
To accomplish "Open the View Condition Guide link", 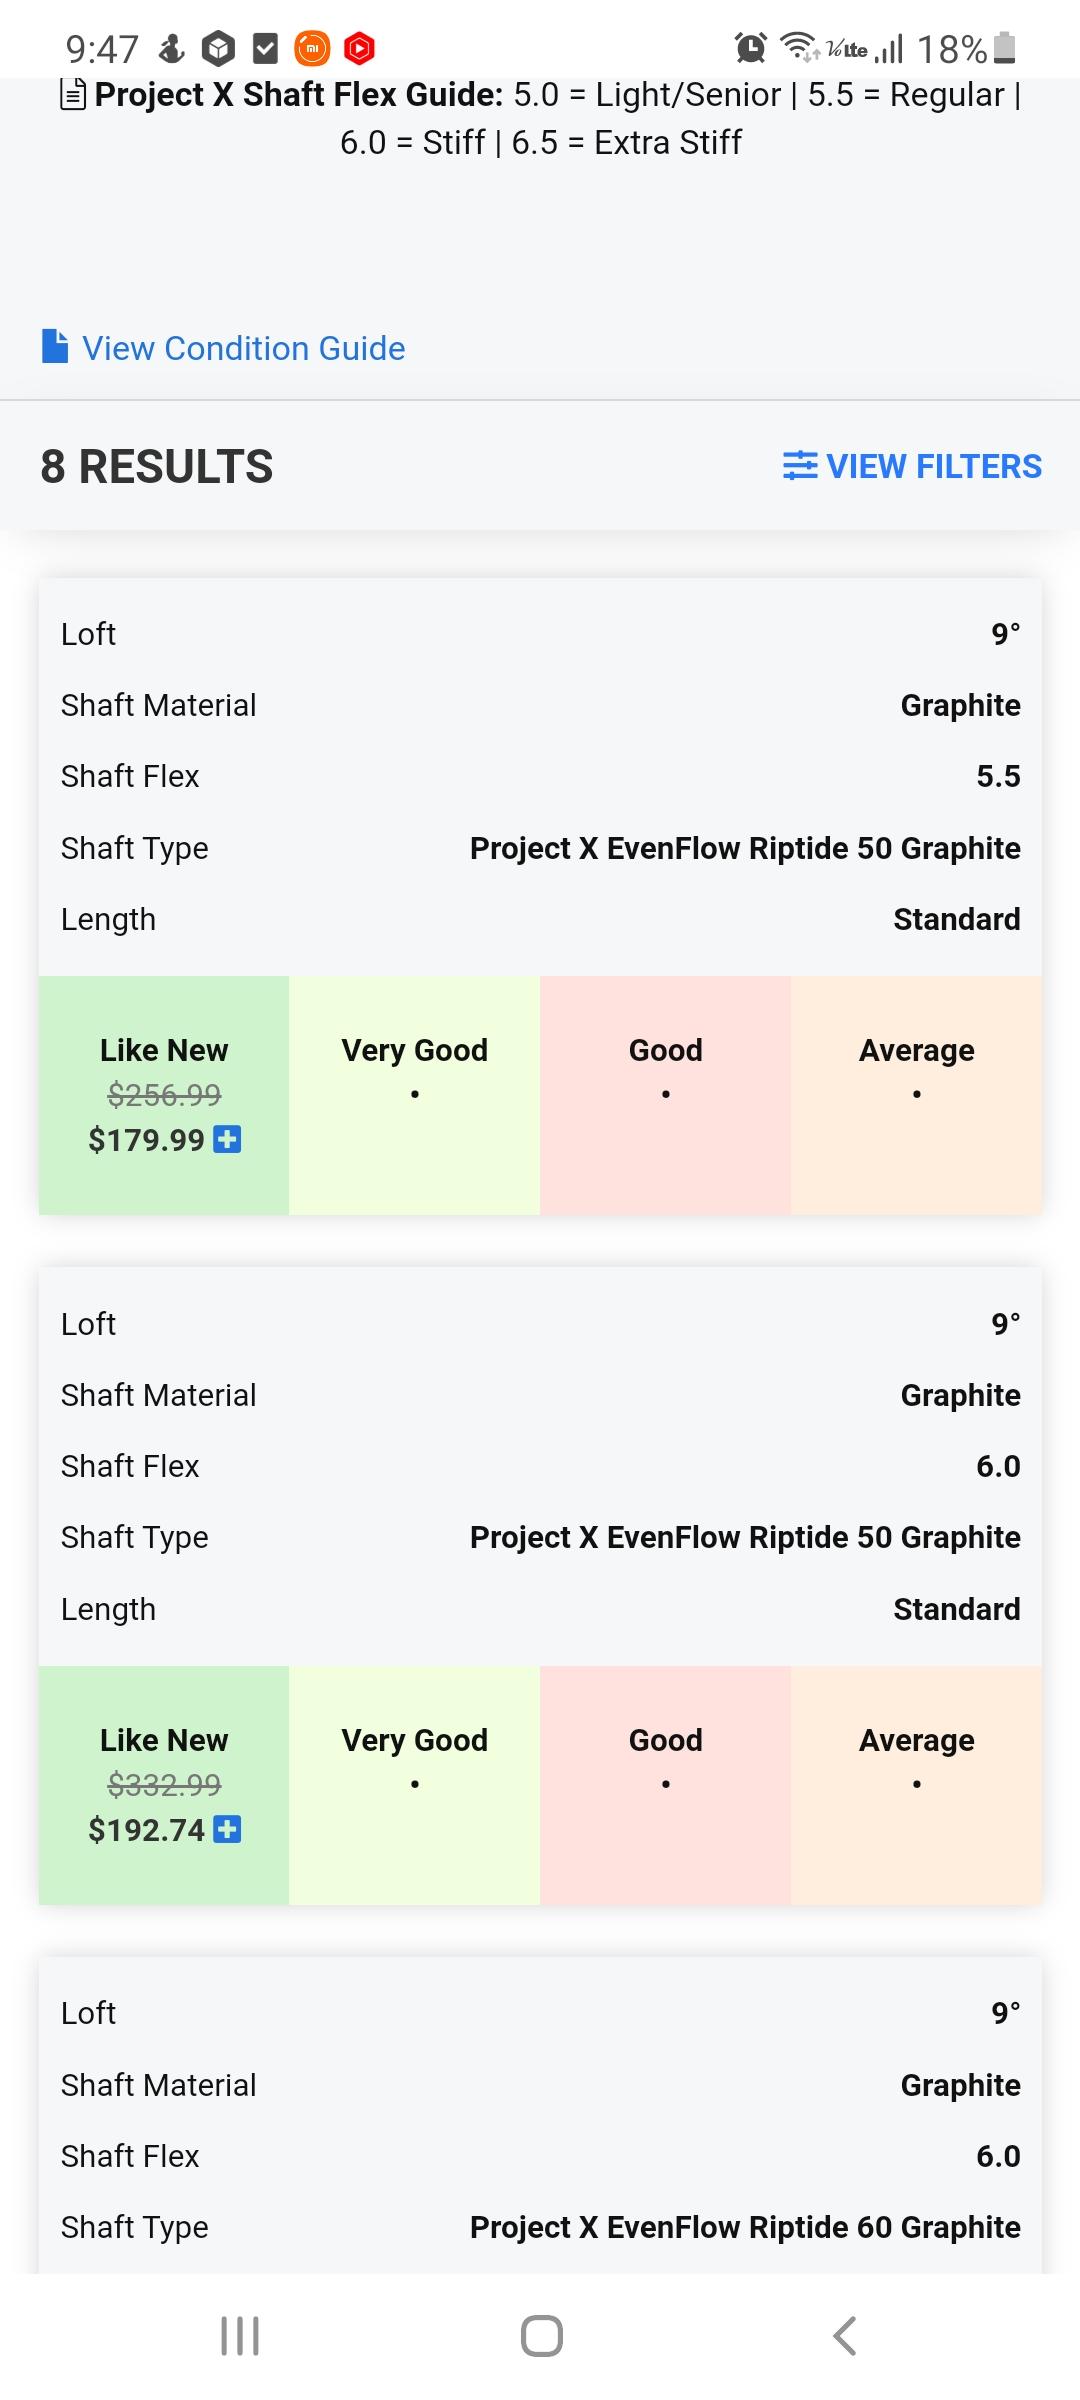I will [243, 348].
